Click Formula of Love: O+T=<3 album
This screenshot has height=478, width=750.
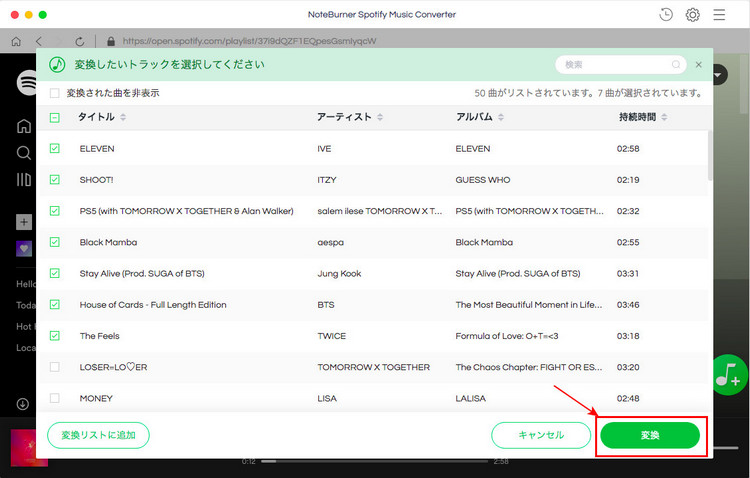click(507, 336)
